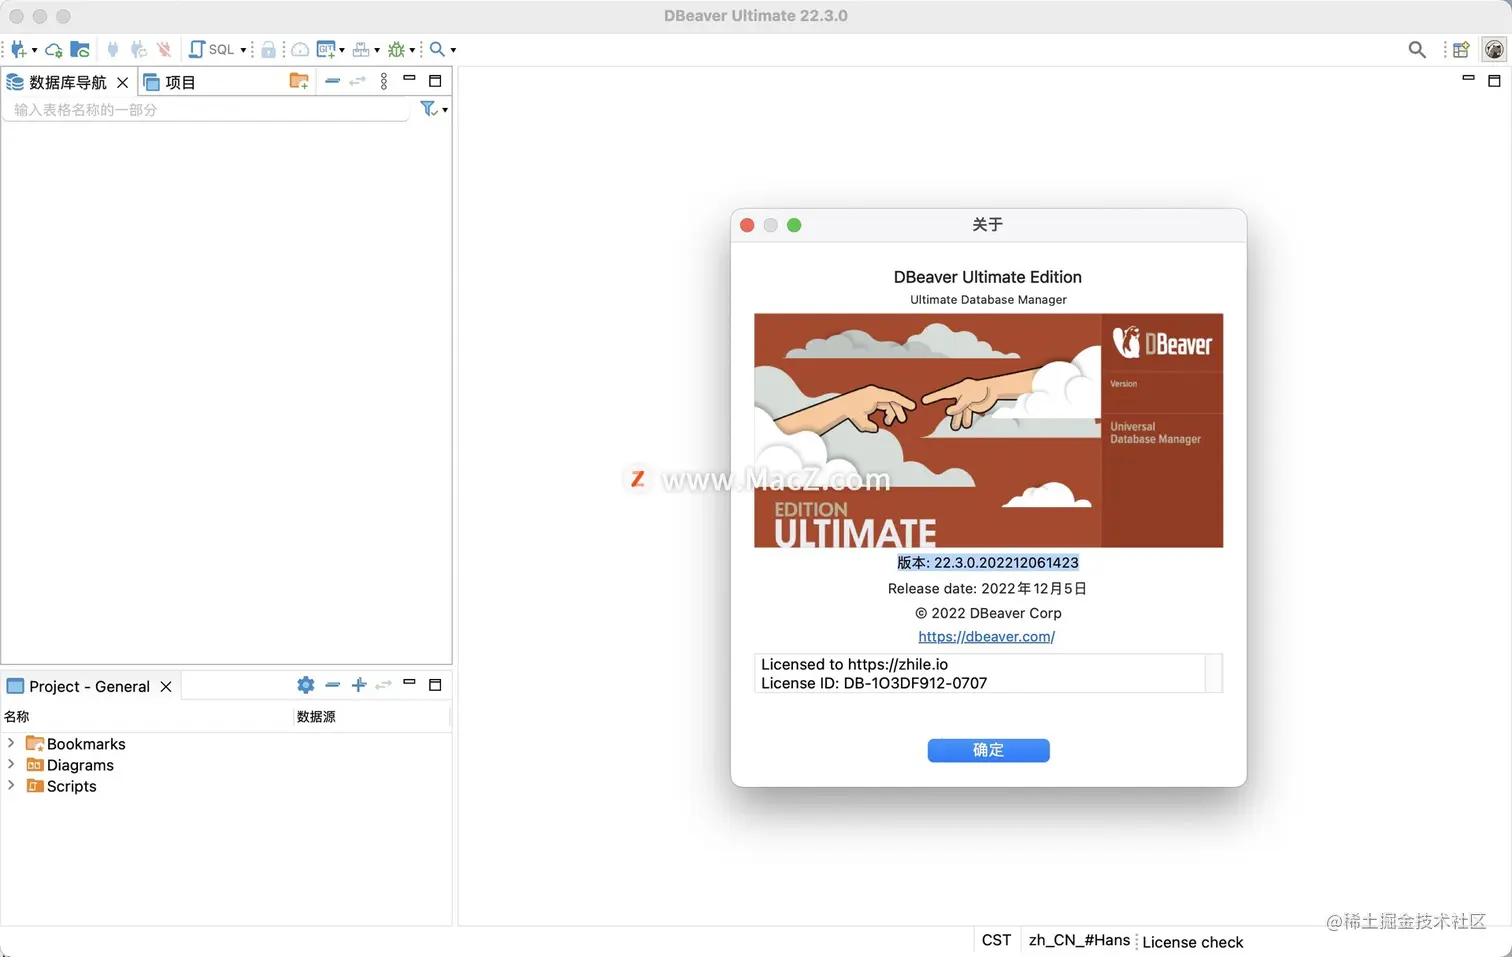Click the New Database Connection plug icon
The width and height of the screenshot is (1512, 957).
click(x=18, y=49)
